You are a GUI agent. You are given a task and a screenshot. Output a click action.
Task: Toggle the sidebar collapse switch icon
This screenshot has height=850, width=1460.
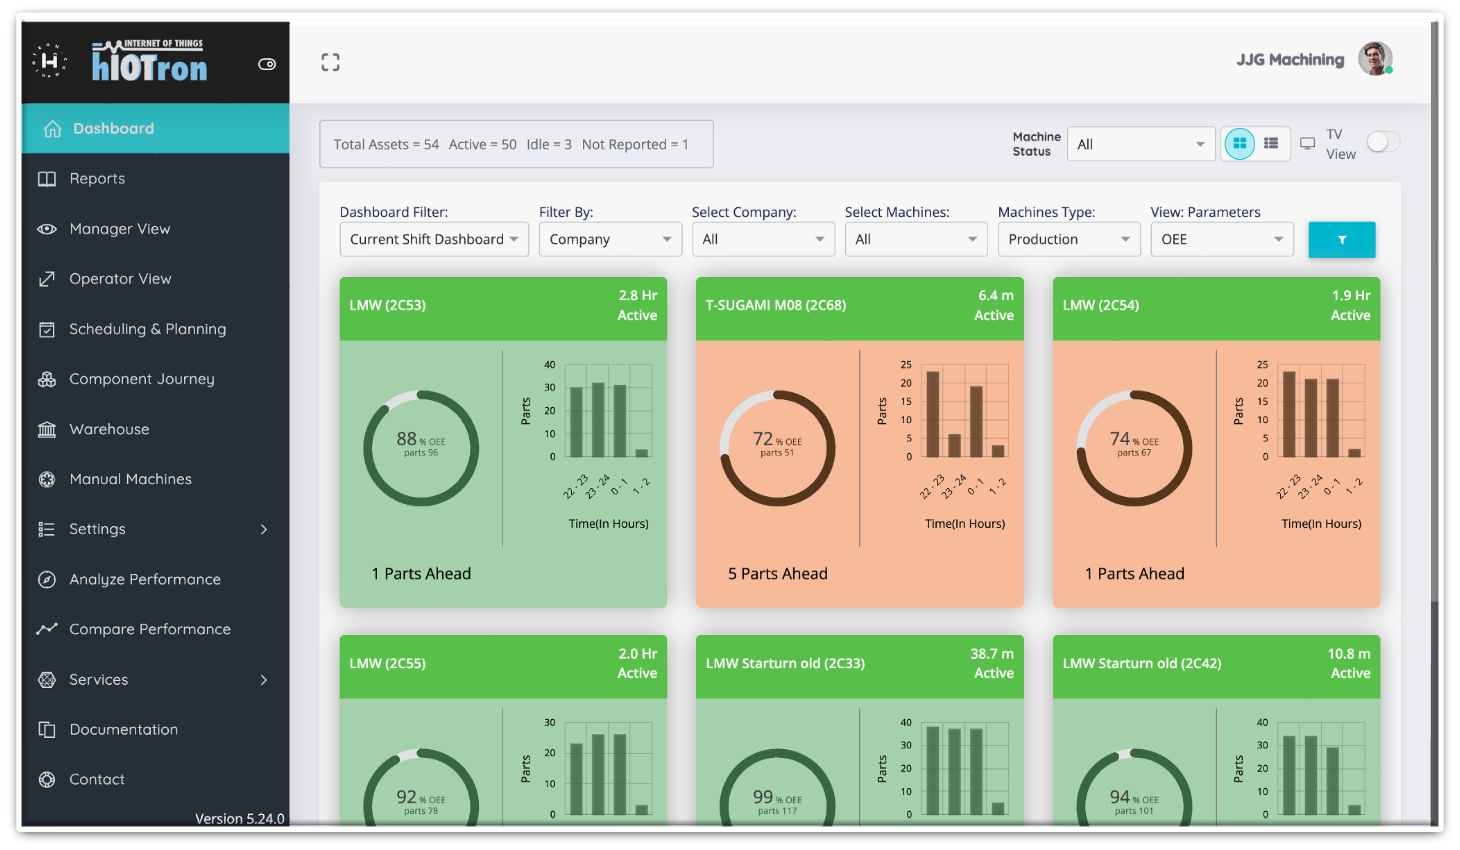pyautogui.click(x=267, y=64)
